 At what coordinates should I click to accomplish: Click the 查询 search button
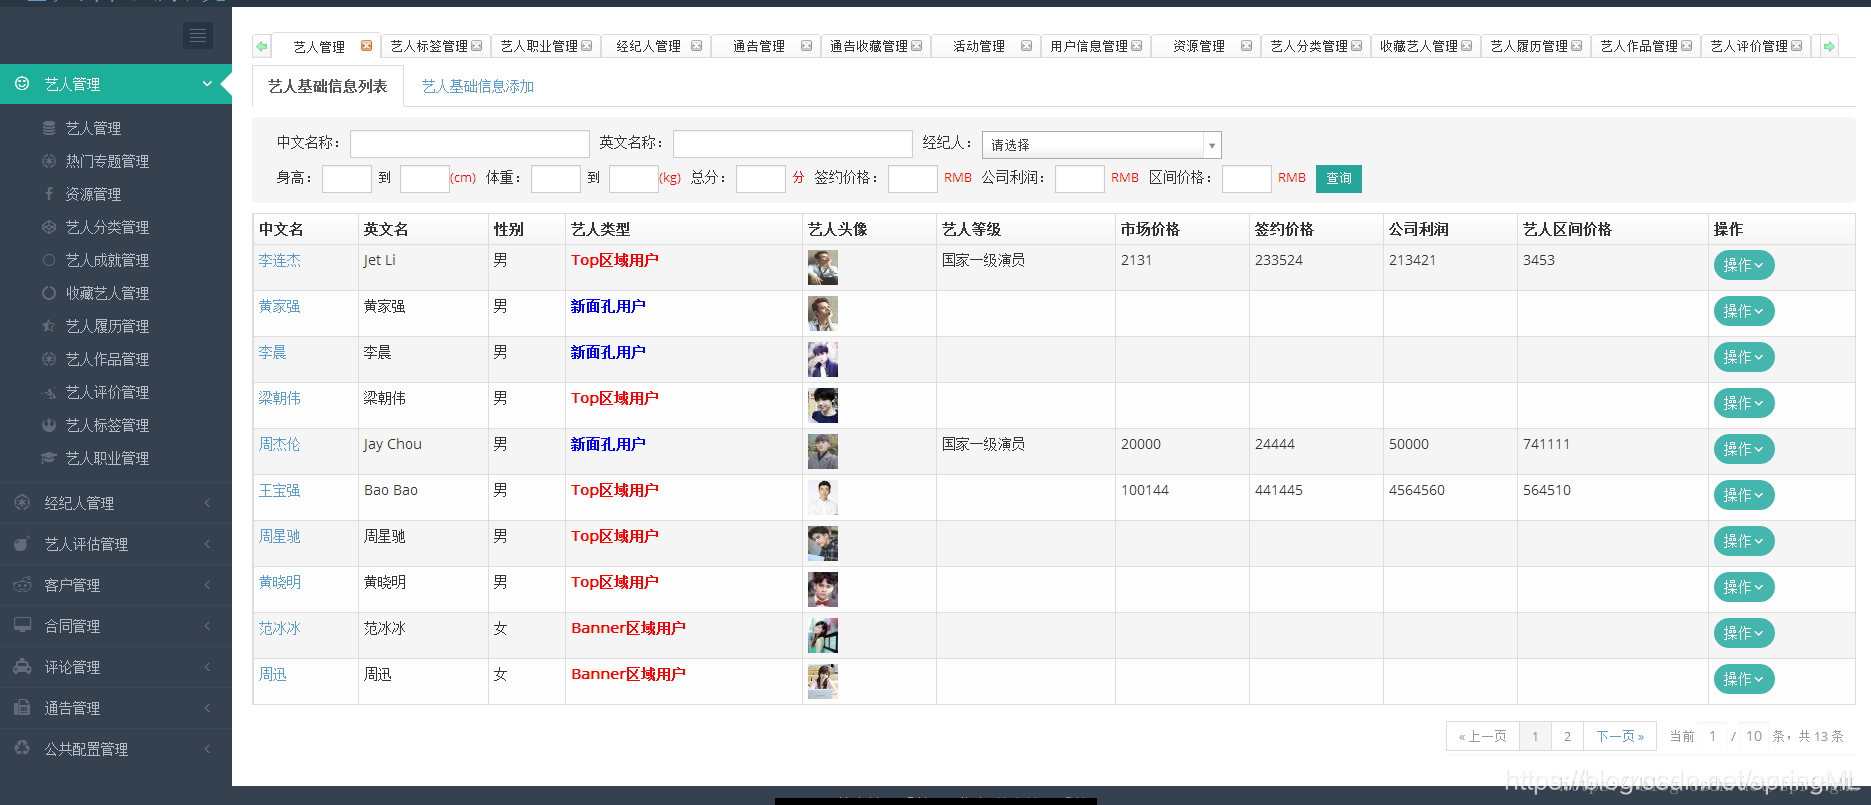tap(1339, 178)
